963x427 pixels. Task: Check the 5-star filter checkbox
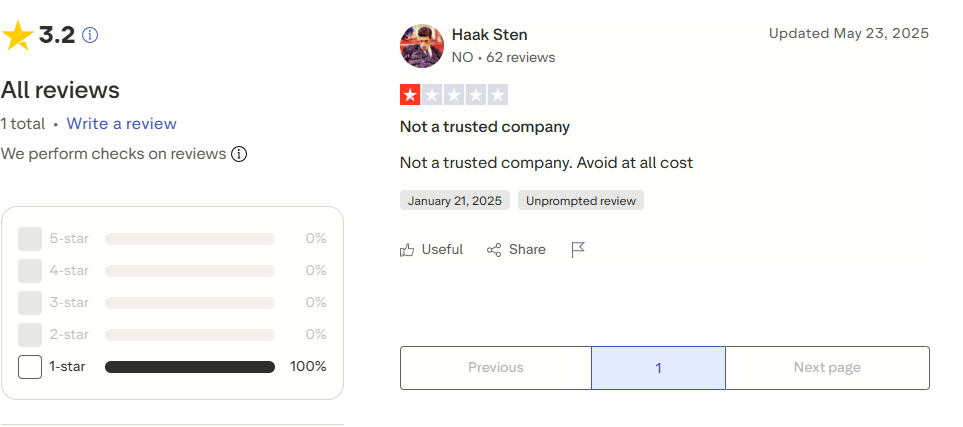click(x=30, y=239)
